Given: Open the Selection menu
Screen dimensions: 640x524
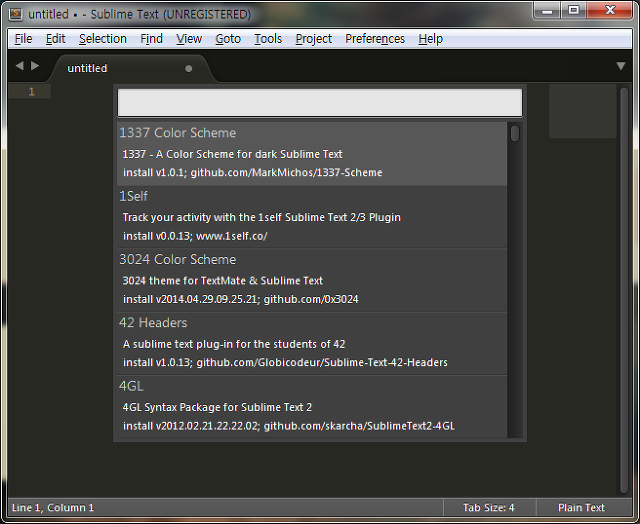Looking at the screenshot, I should [x=103, y=39].
